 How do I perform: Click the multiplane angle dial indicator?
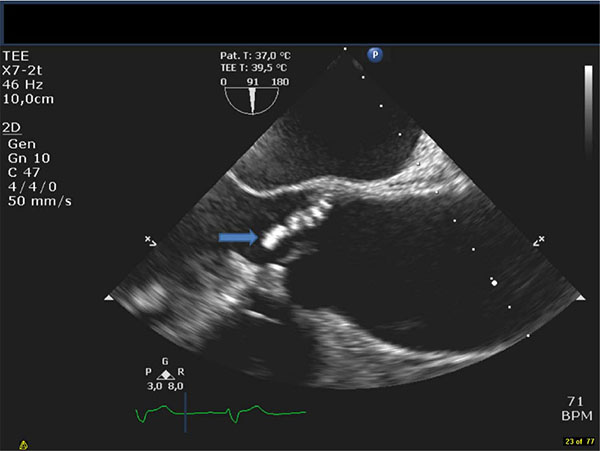(252, 101)
